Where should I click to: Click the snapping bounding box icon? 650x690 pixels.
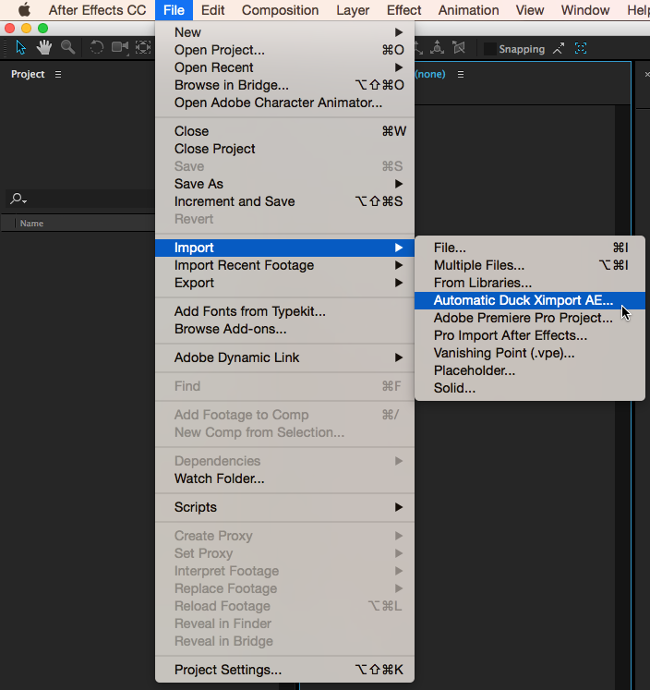coord(581,49)
